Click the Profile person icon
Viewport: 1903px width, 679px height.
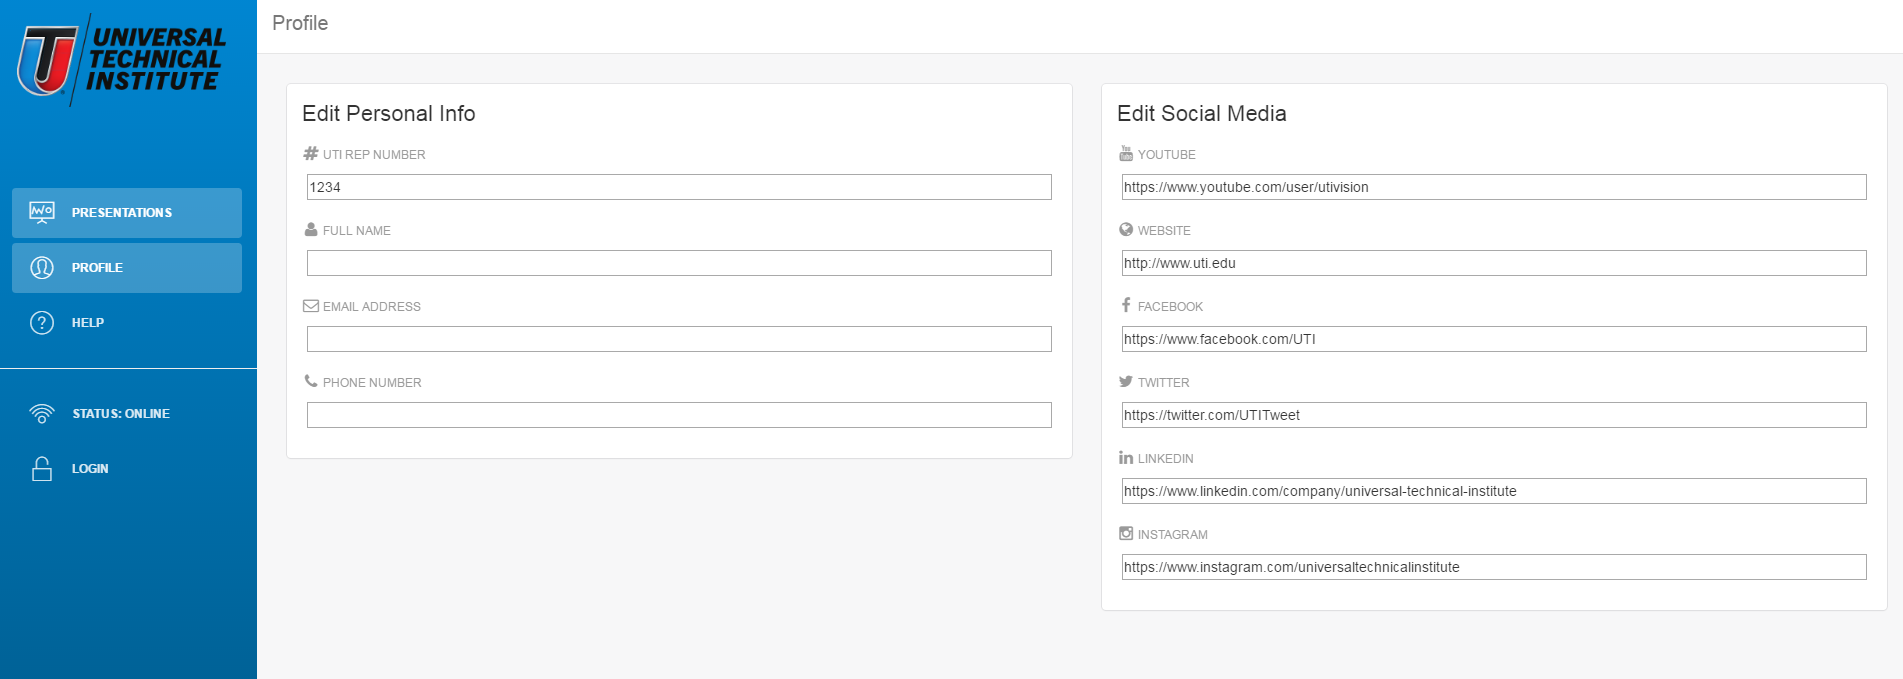click(x=42, y=267)
